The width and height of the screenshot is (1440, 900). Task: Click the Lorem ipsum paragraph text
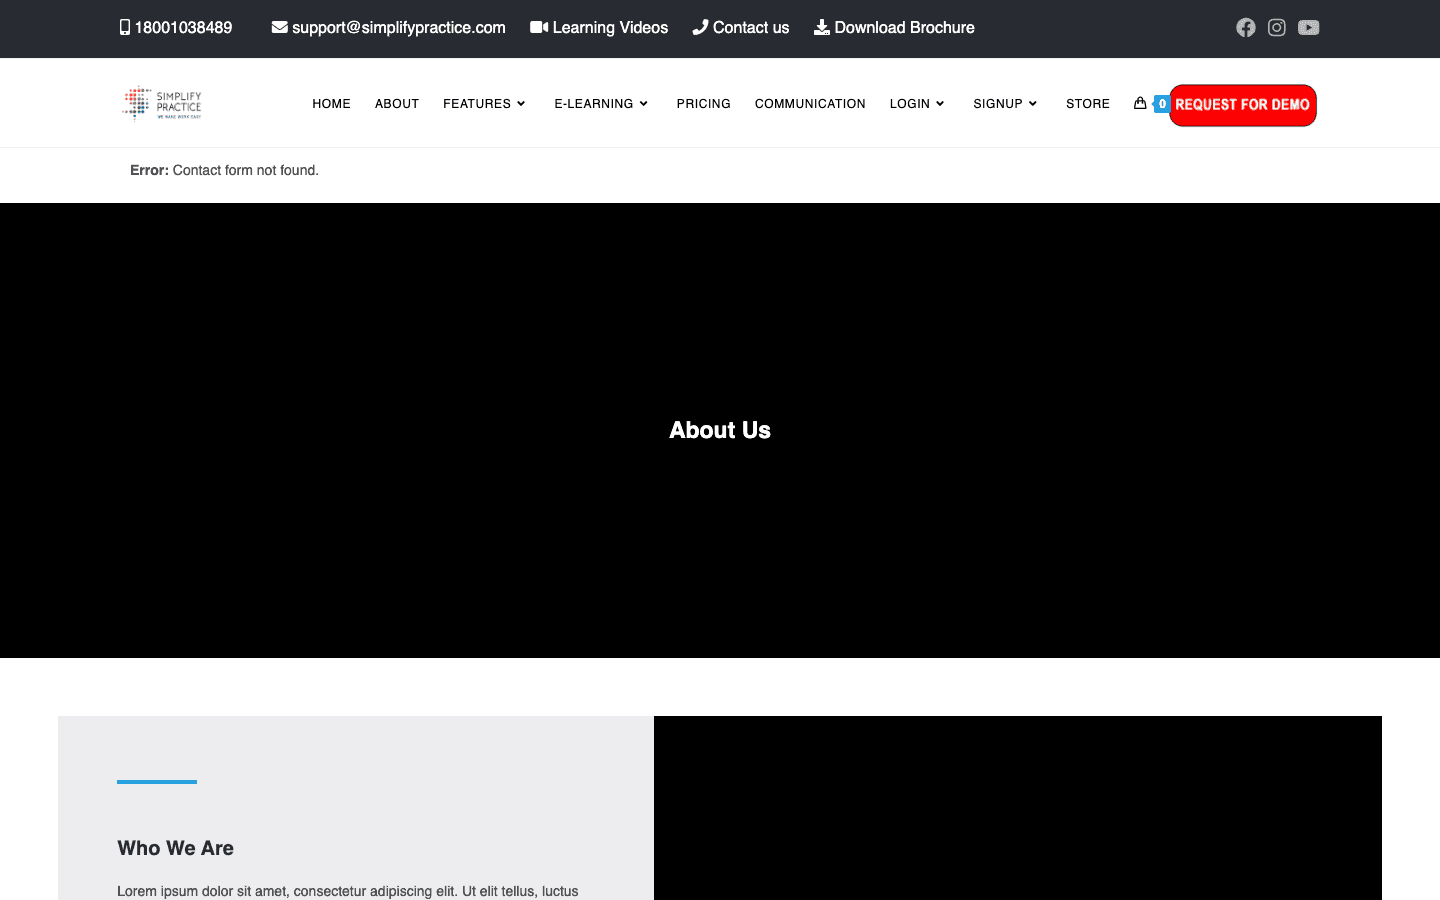[x=348, y=891]
